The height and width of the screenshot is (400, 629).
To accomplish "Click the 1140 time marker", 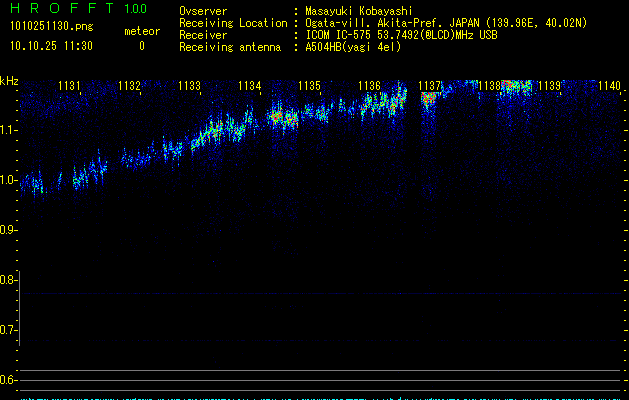I will (610, 86).
